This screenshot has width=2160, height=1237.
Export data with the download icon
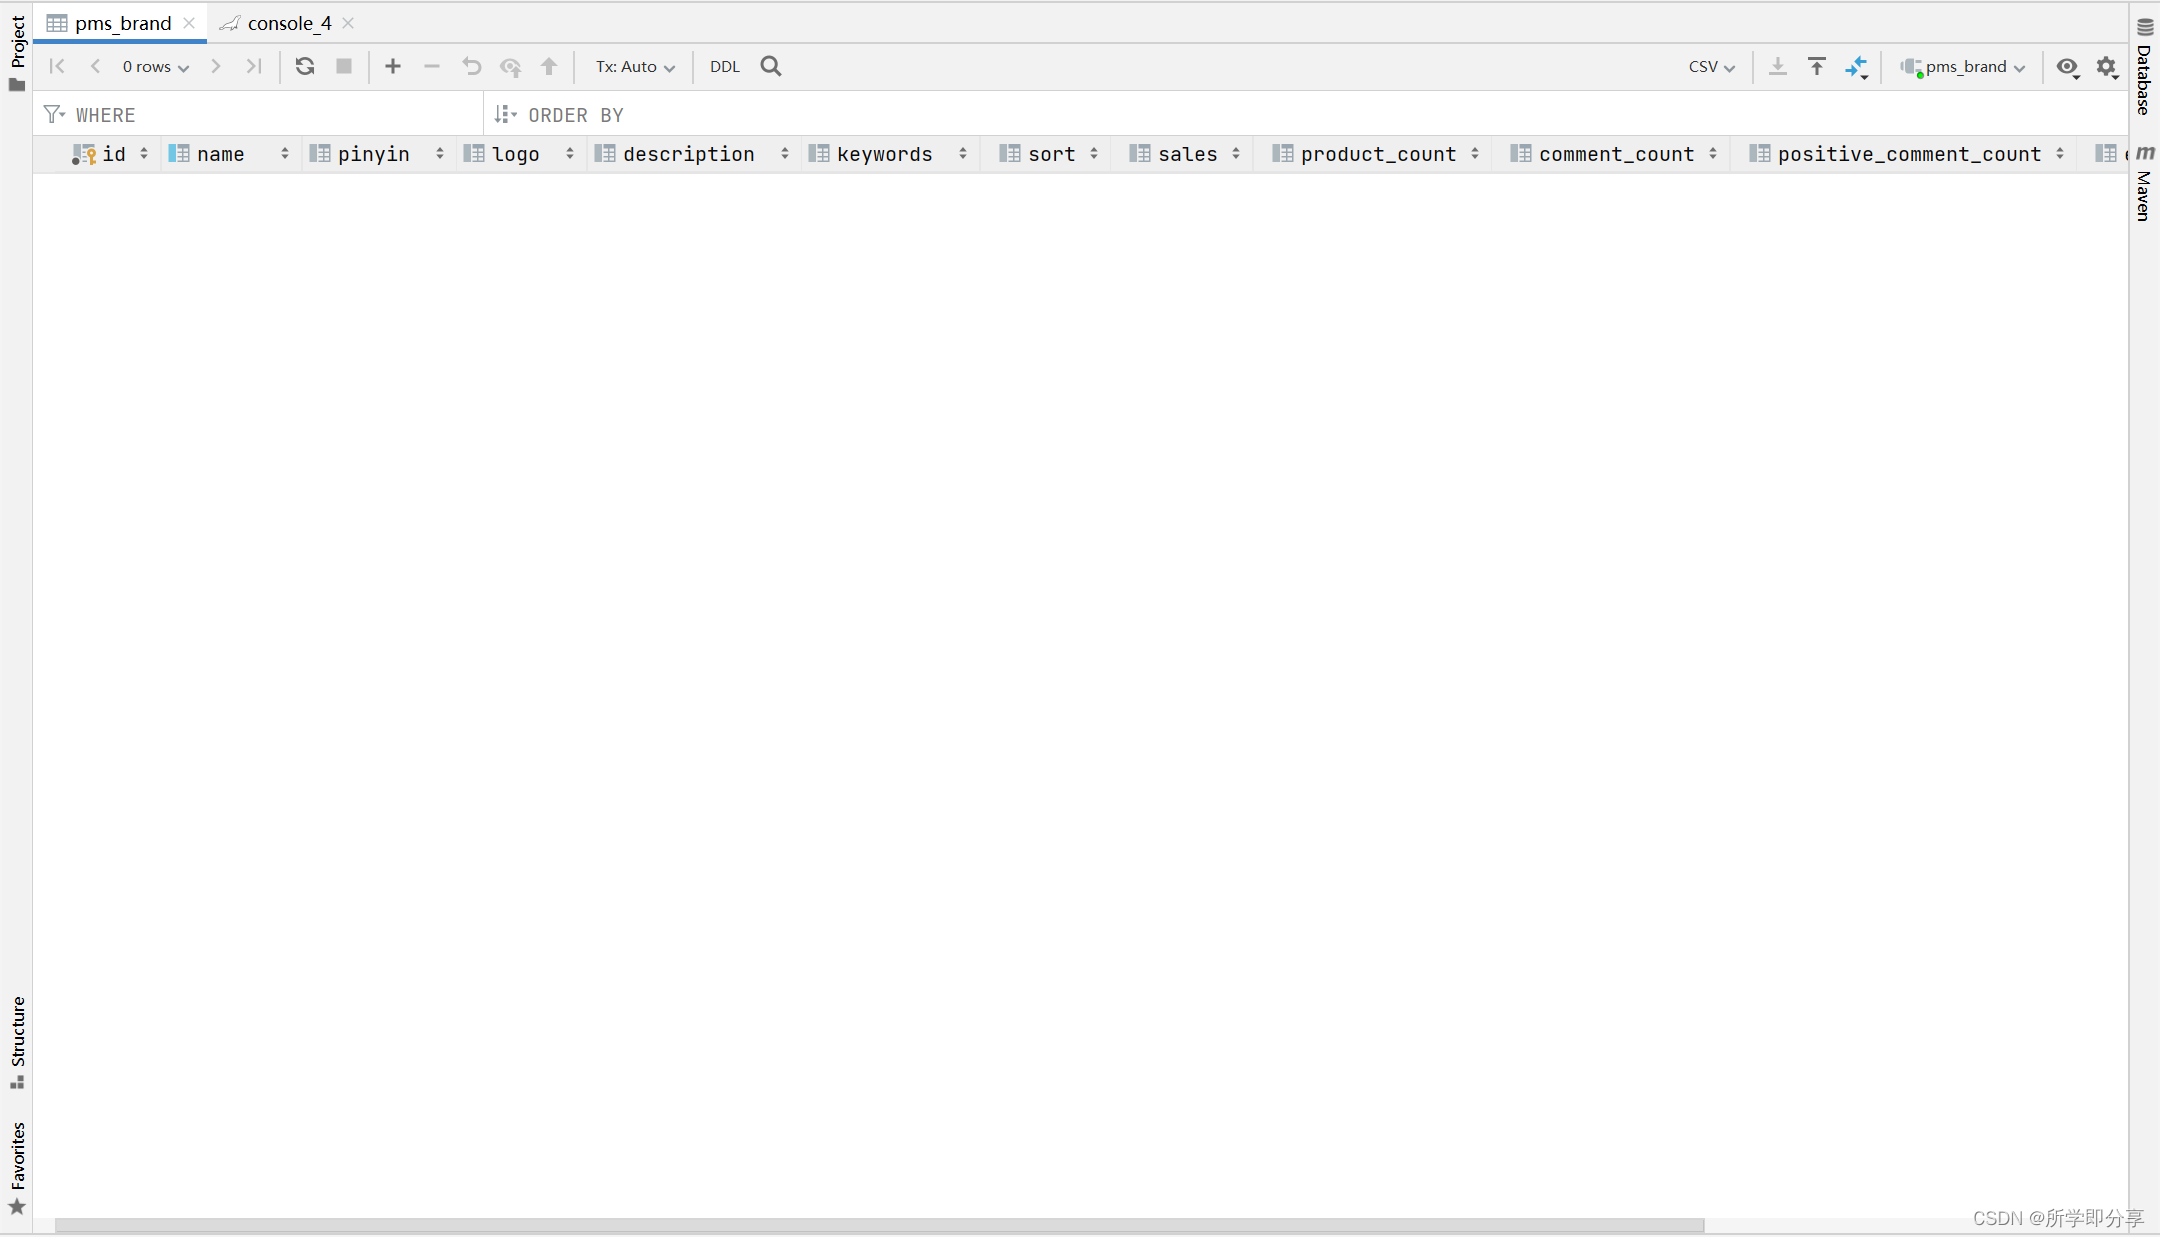point(1778,66)
